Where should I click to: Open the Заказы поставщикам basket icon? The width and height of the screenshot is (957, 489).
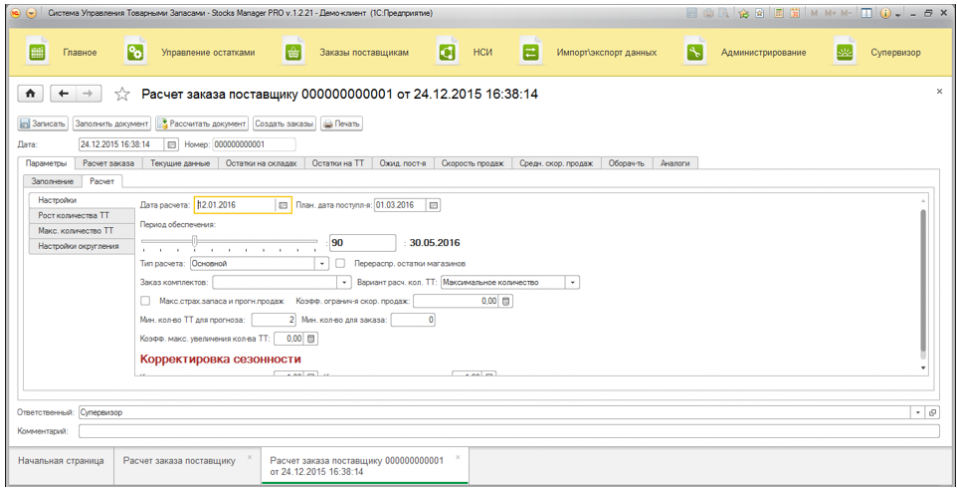coord(292,53)
